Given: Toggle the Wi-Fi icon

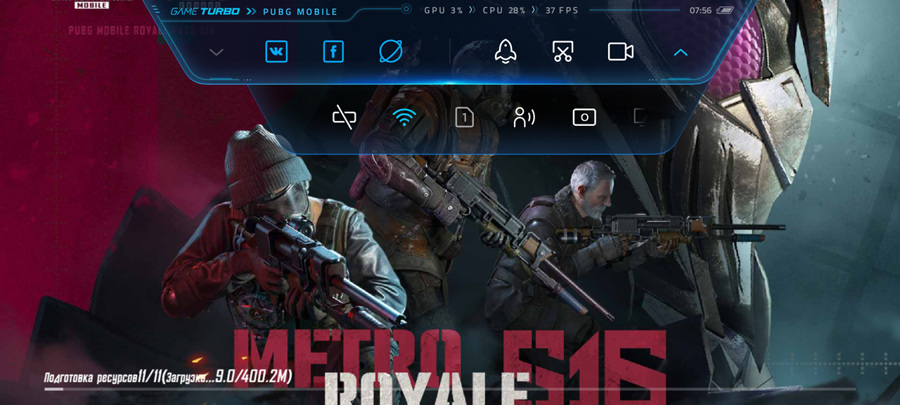Looking at the screenshot, I should pos(404,118).
